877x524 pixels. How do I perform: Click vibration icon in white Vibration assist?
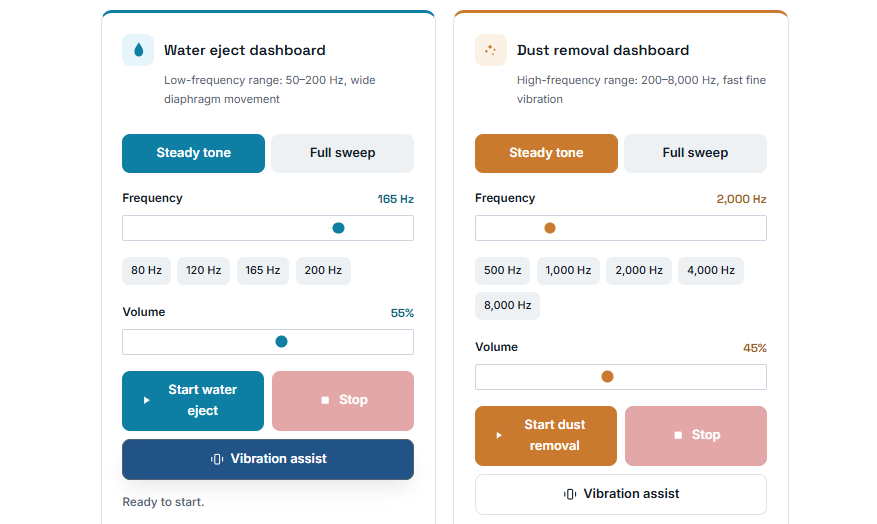[x=570, y=494]
